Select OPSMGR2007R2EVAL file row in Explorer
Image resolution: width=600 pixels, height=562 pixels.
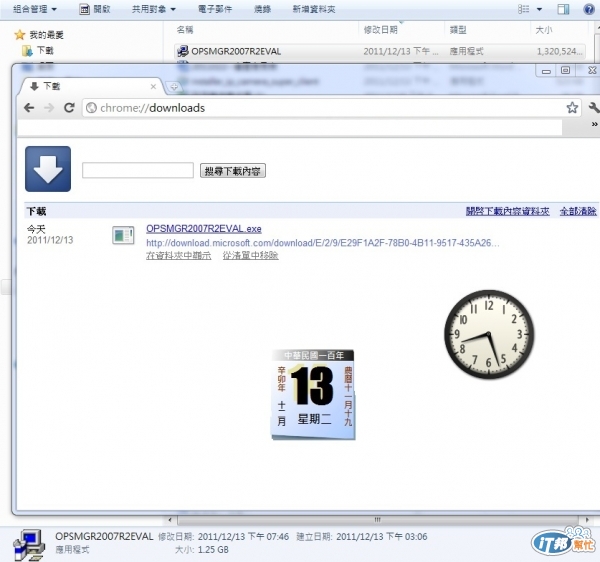380,51
